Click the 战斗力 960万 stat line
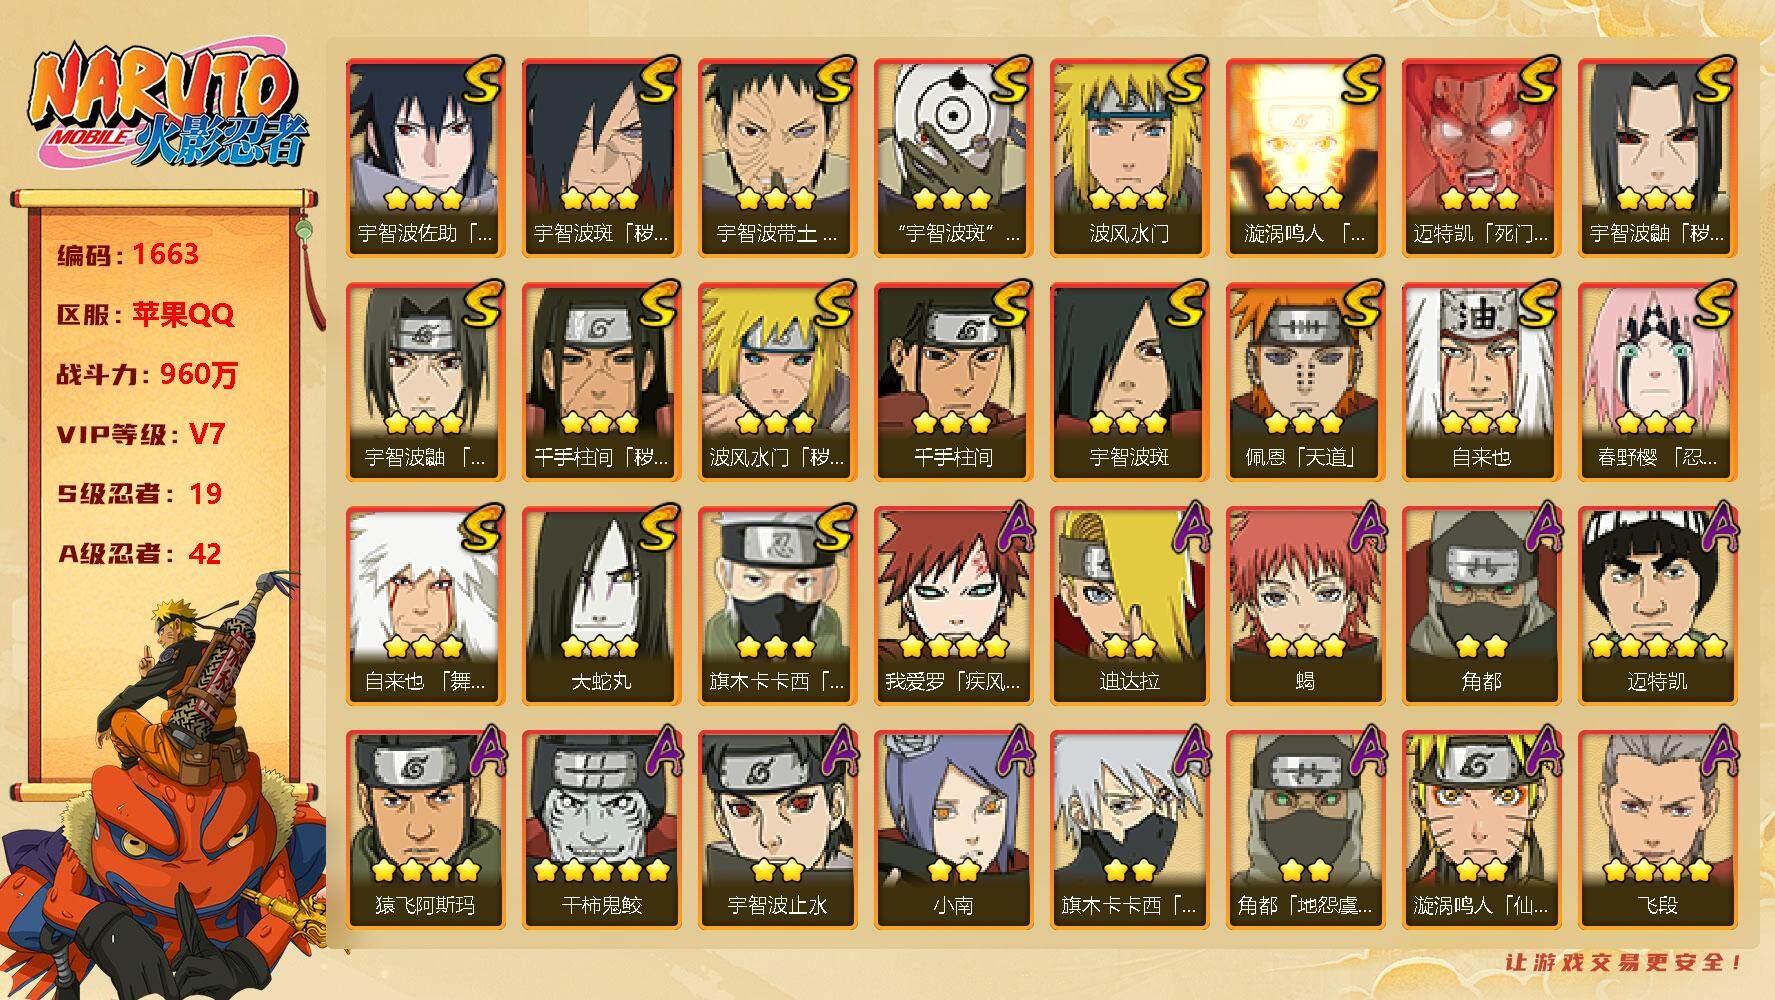The image size is (1775, 1000). [x=147, y=375]
